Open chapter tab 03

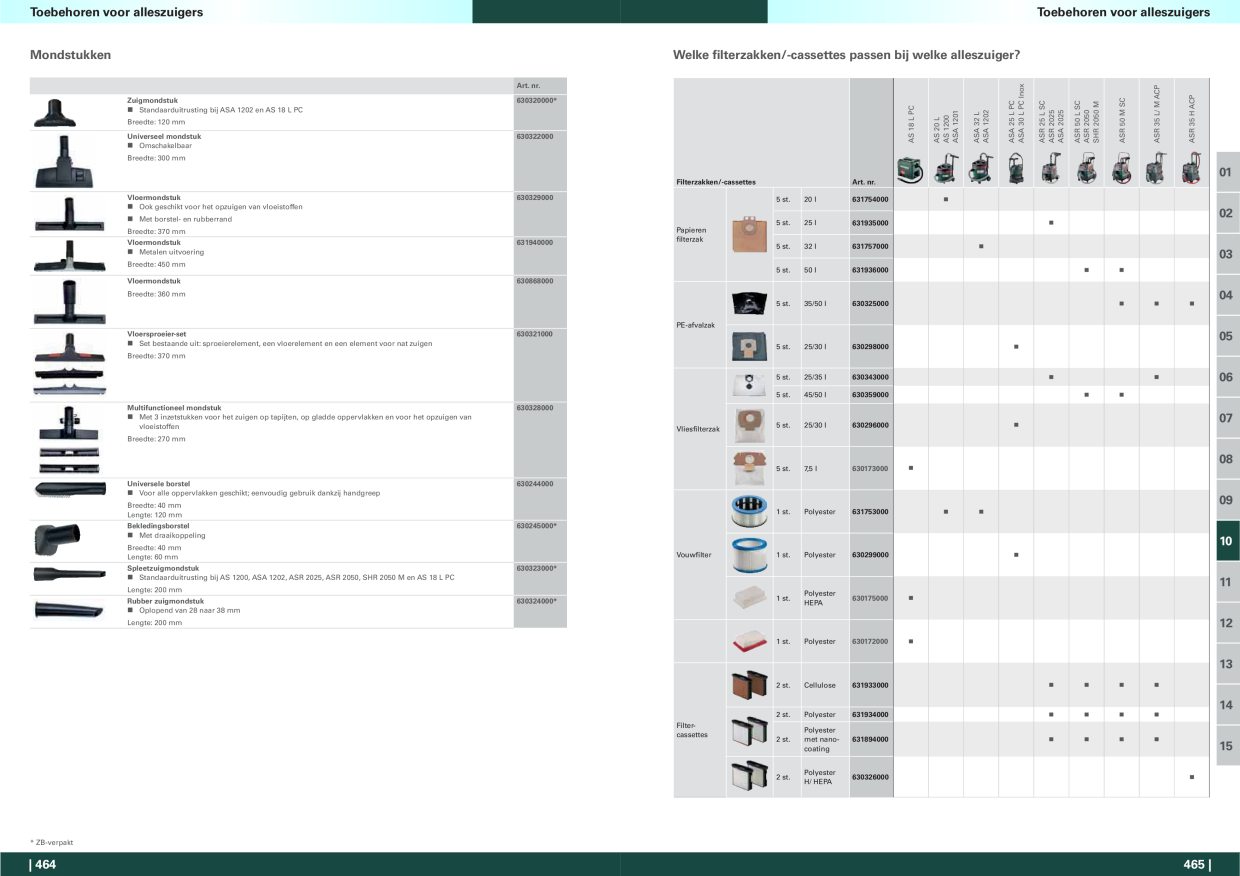[1227, 254]
